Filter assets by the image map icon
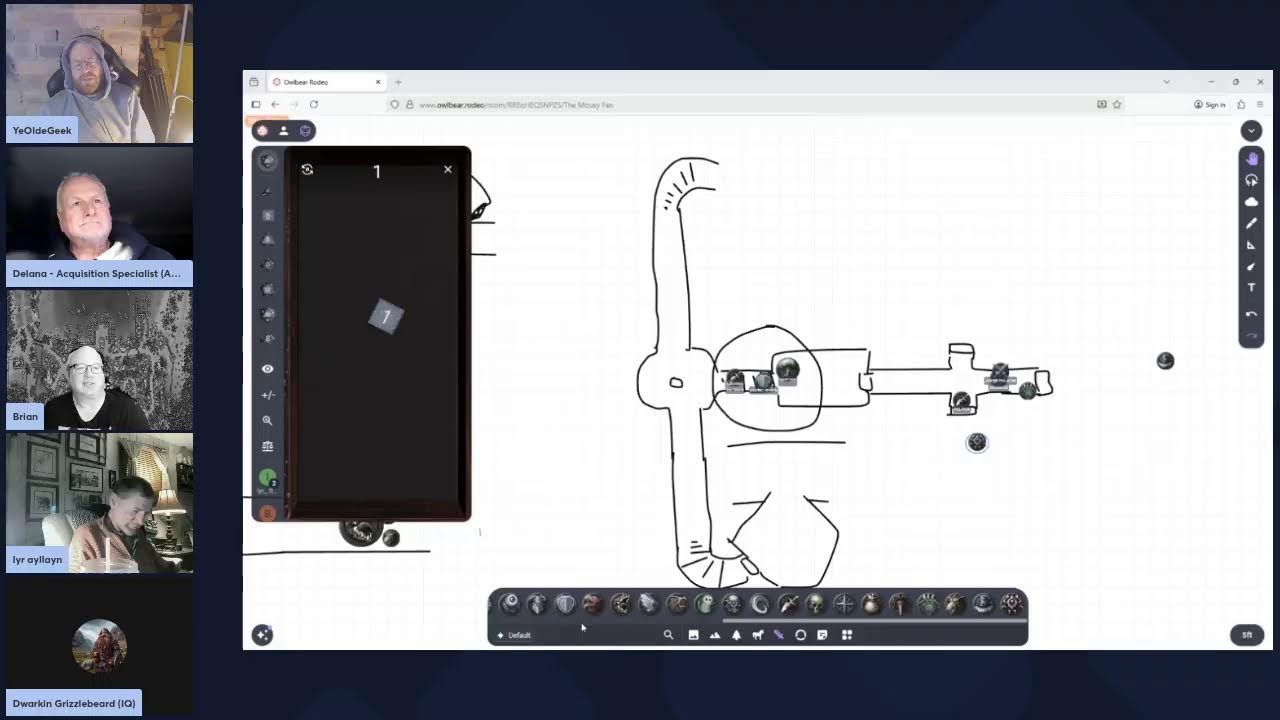The width and height of the screenshot is (1280, 720). 693,635
